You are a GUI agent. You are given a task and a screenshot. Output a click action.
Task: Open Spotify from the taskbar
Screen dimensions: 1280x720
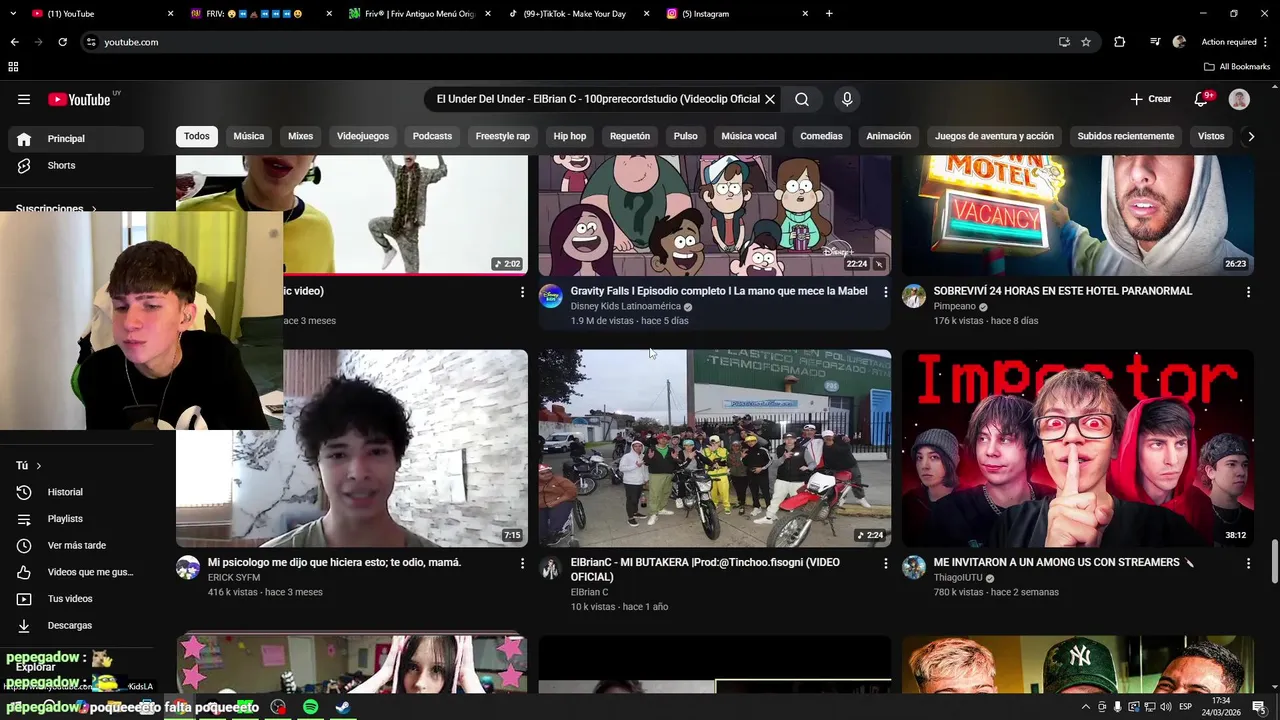(310, 707)
